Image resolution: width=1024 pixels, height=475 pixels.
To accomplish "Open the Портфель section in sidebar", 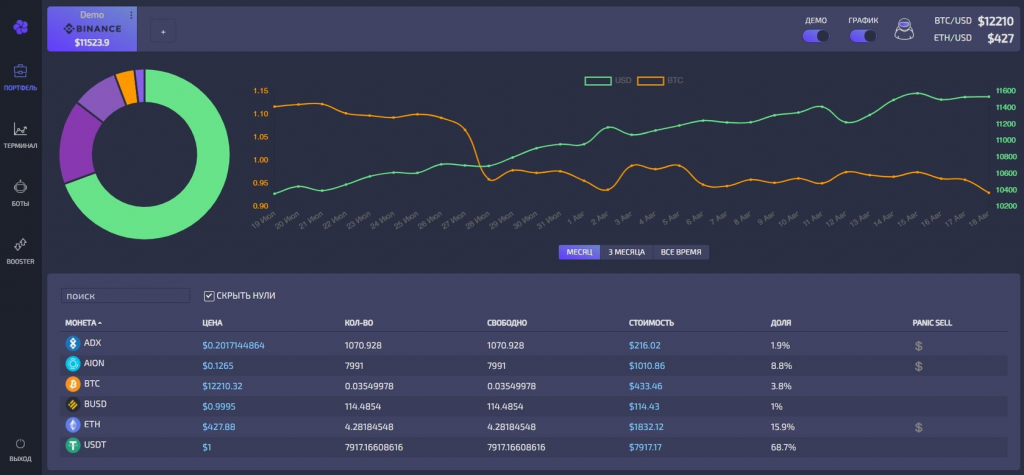I will [20, 76].
